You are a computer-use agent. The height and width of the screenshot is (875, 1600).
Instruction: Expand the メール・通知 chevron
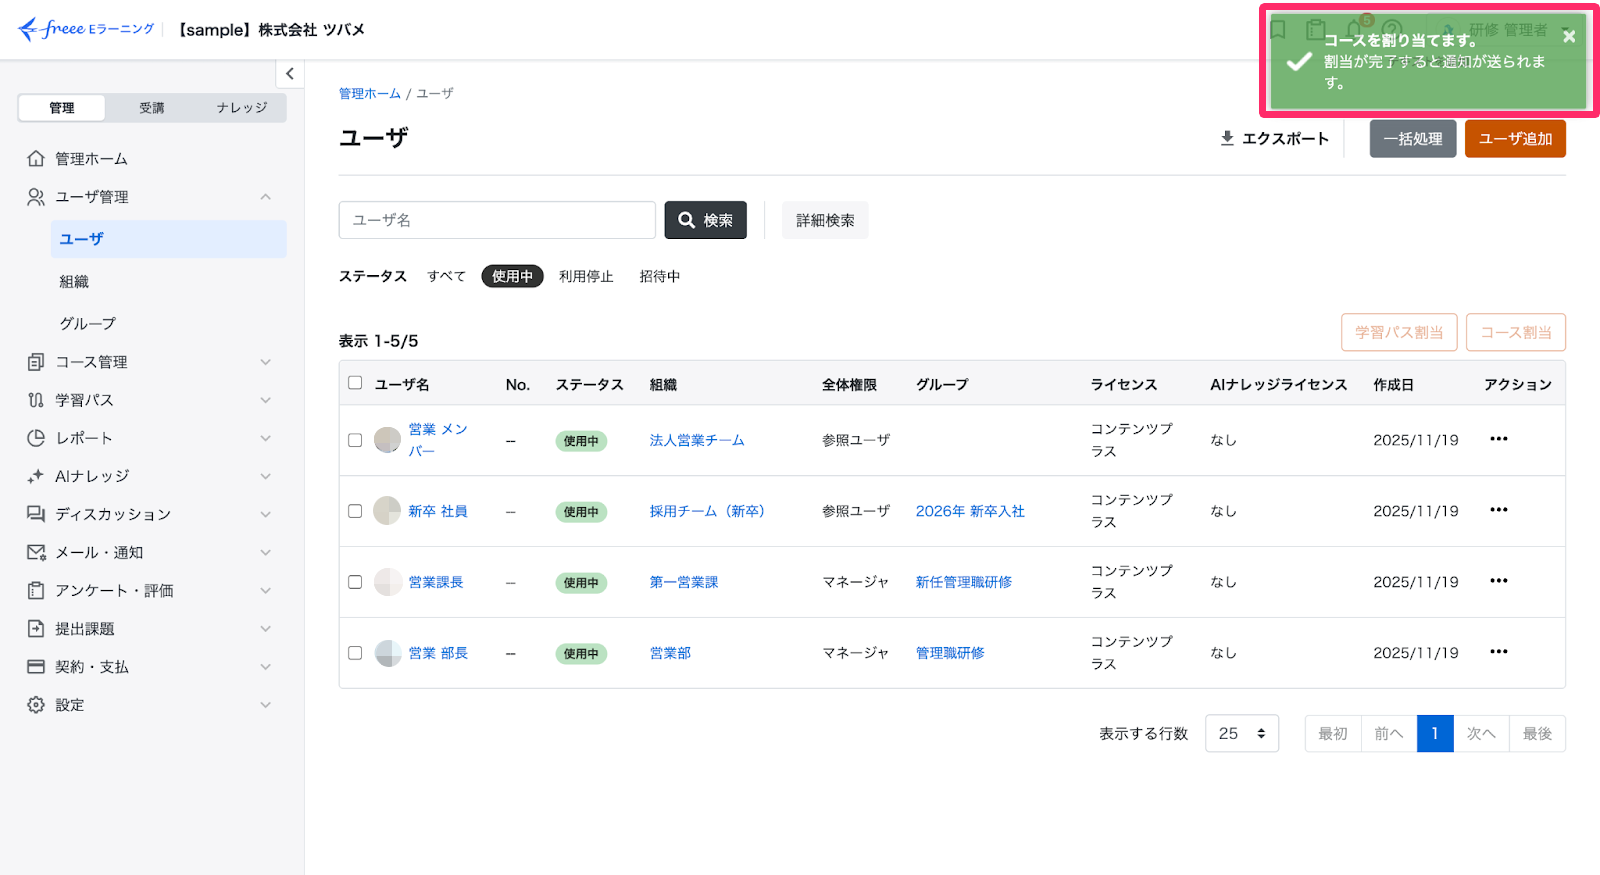[266, 552]
